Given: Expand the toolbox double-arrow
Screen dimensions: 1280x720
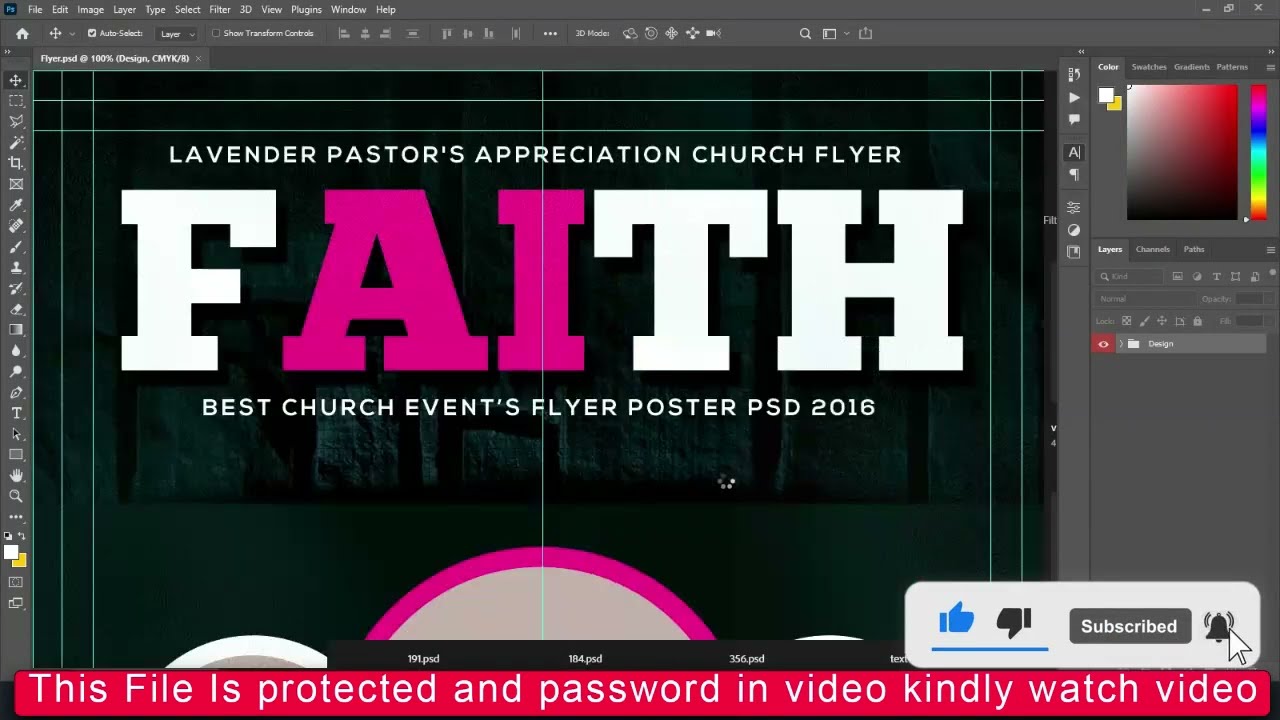Looking at the screenshot, I should pyautogui.click(x=6, y=51).
